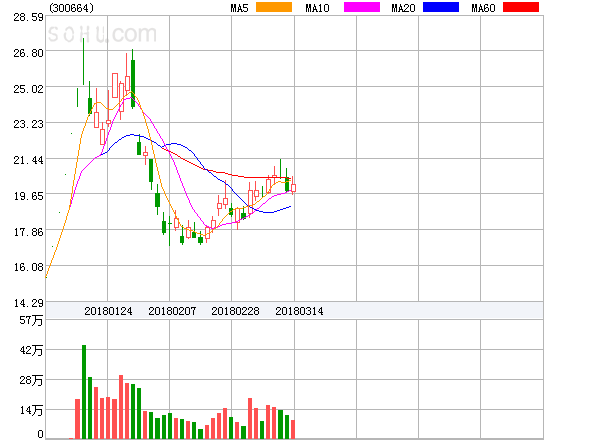Click the orange MA5 legend swatch
The image size is (600, 440).
(x=274, y=7)
